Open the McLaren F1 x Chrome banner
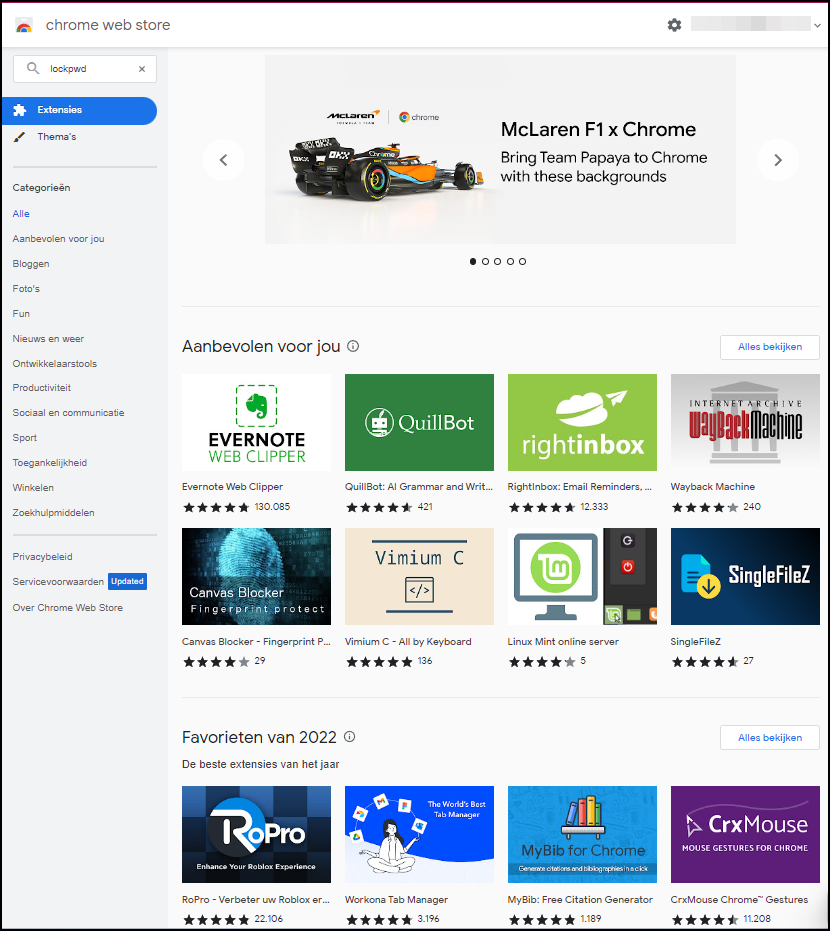The height and width of the screenshot is (931, 830). (x=500, y=150)
